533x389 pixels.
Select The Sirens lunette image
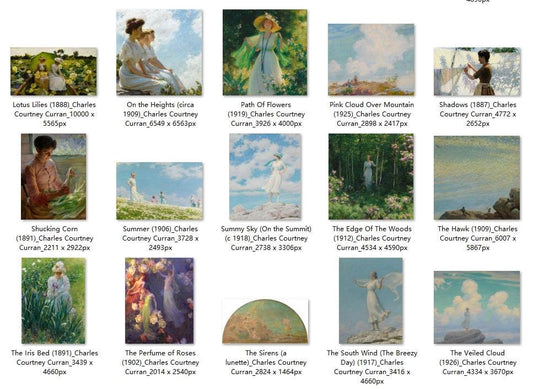(265, 321)
